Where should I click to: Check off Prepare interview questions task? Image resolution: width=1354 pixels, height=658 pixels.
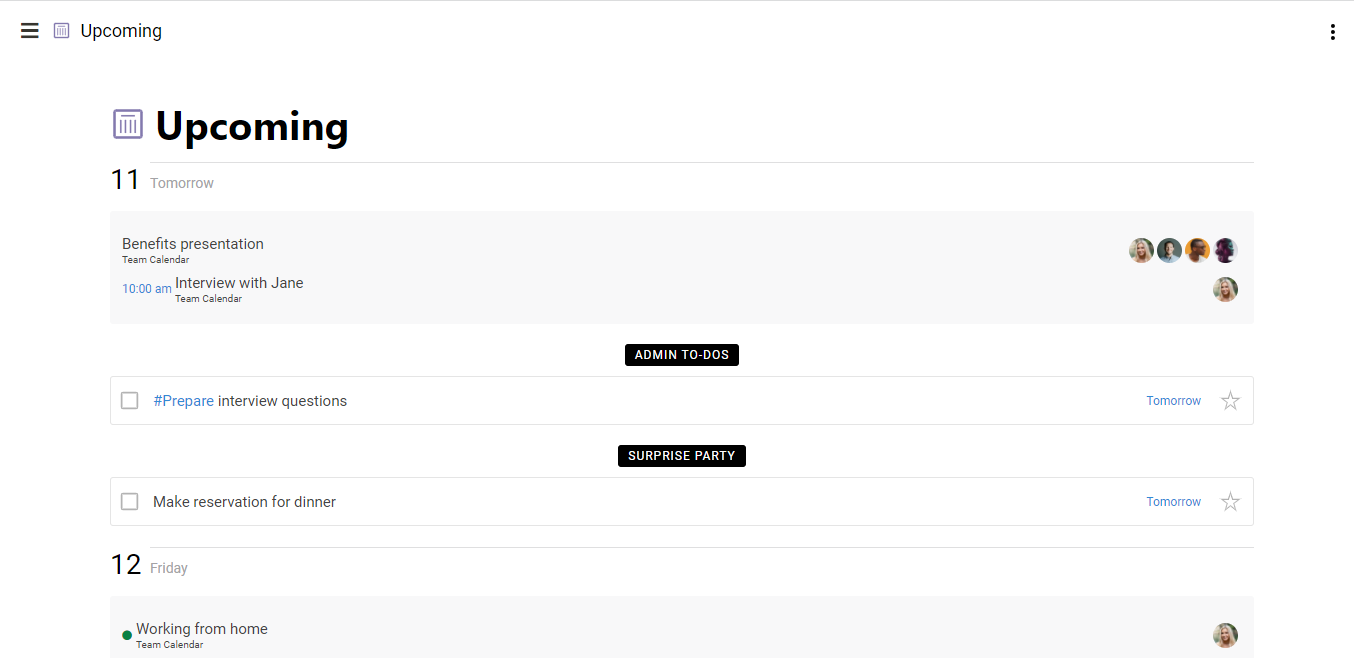coord(130,401)
